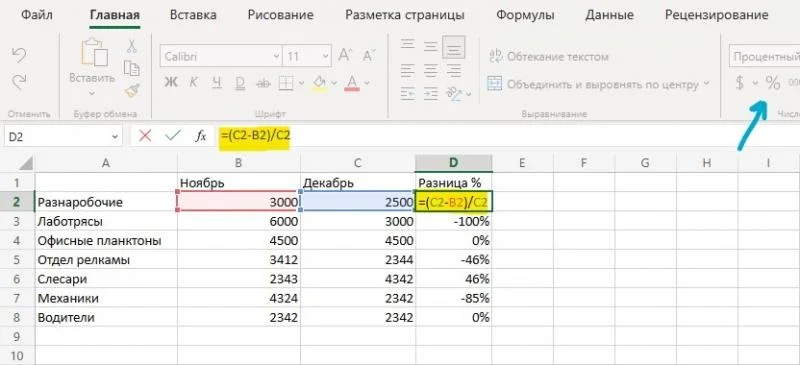Cut selection with the scissors icon
Viewport: 800px width, 365px height.
[x=132, y=46]
